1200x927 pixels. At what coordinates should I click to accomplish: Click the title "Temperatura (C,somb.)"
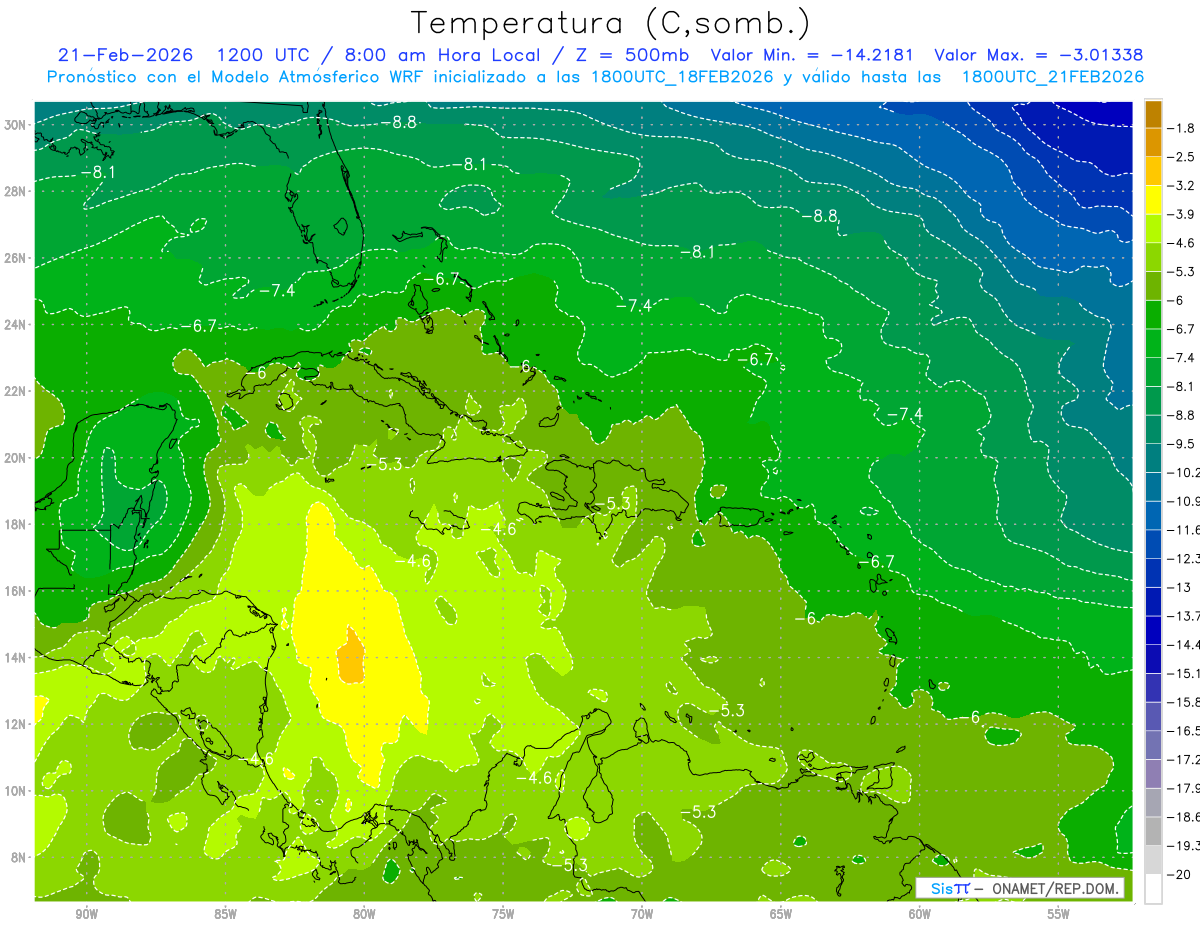click(611, 23)
